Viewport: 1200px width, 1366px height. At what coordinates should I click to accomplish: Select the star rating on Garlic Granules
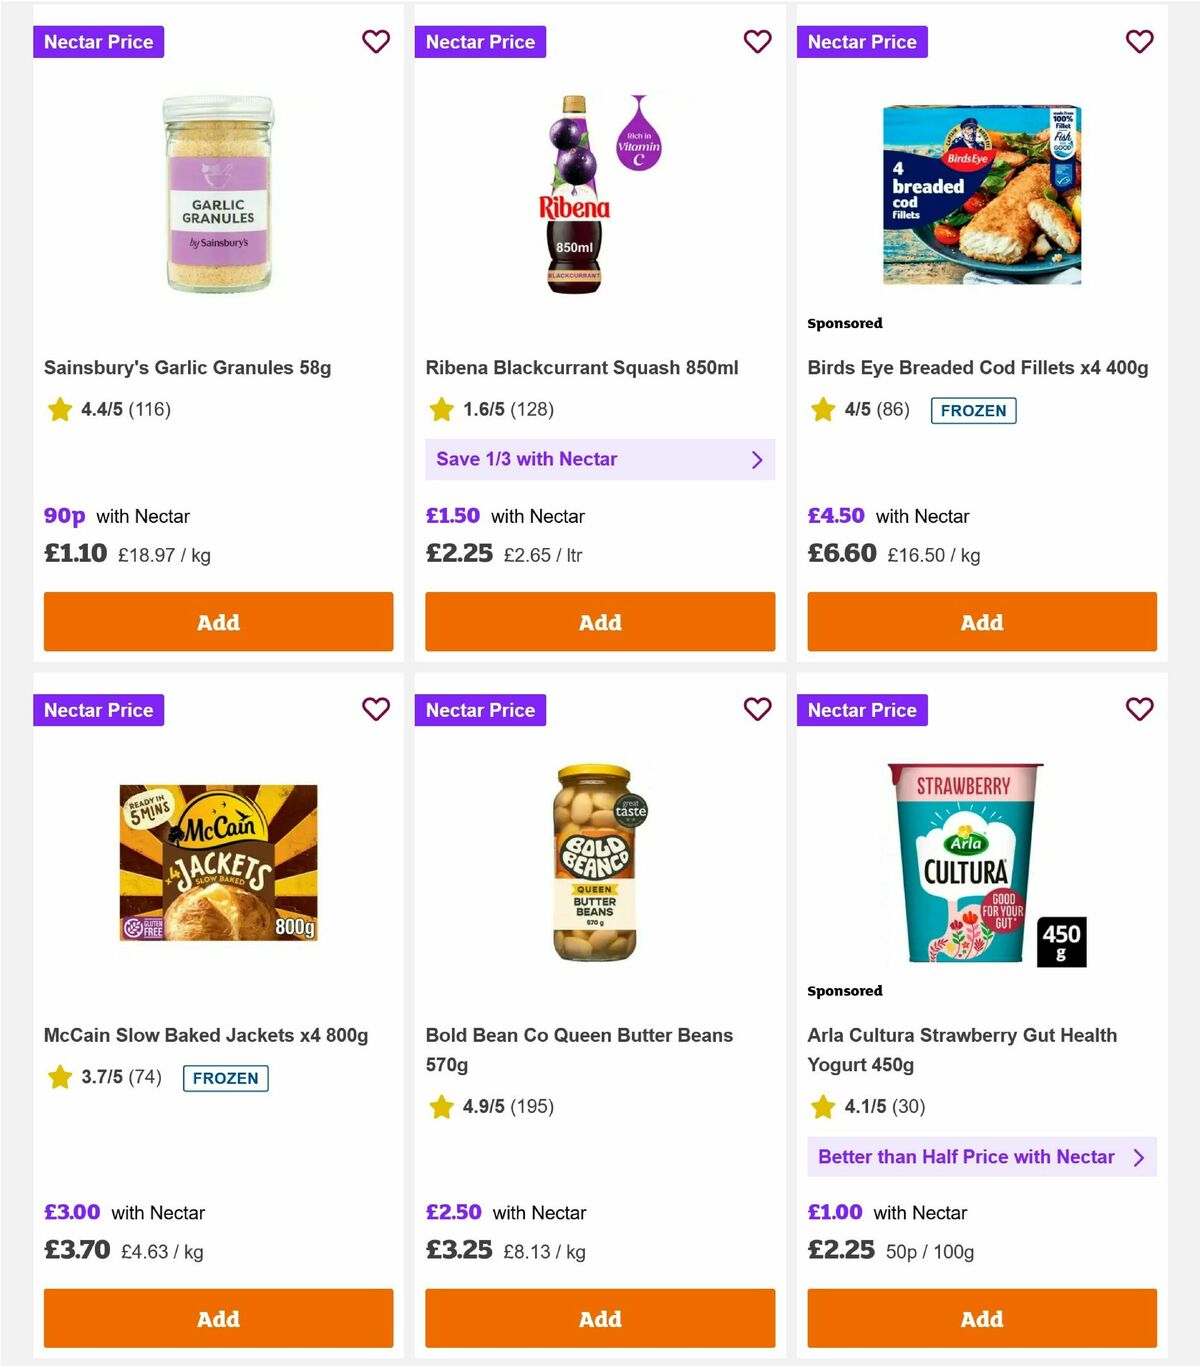(59, 409)
